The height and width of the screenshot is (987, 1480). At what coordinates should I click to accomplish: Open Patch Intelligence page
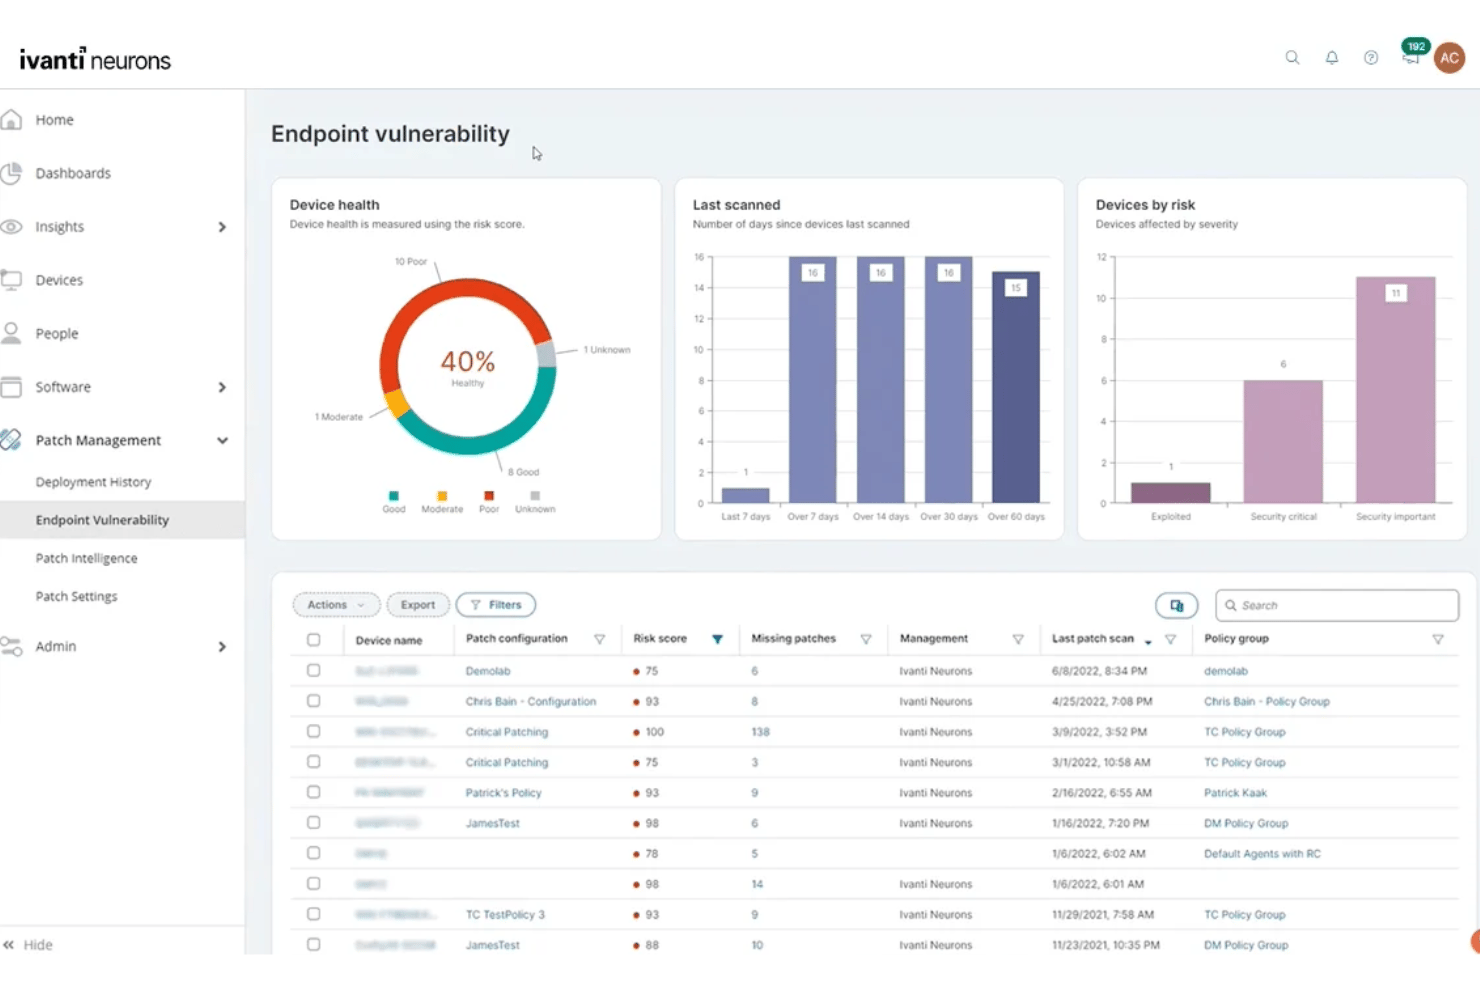86,558
